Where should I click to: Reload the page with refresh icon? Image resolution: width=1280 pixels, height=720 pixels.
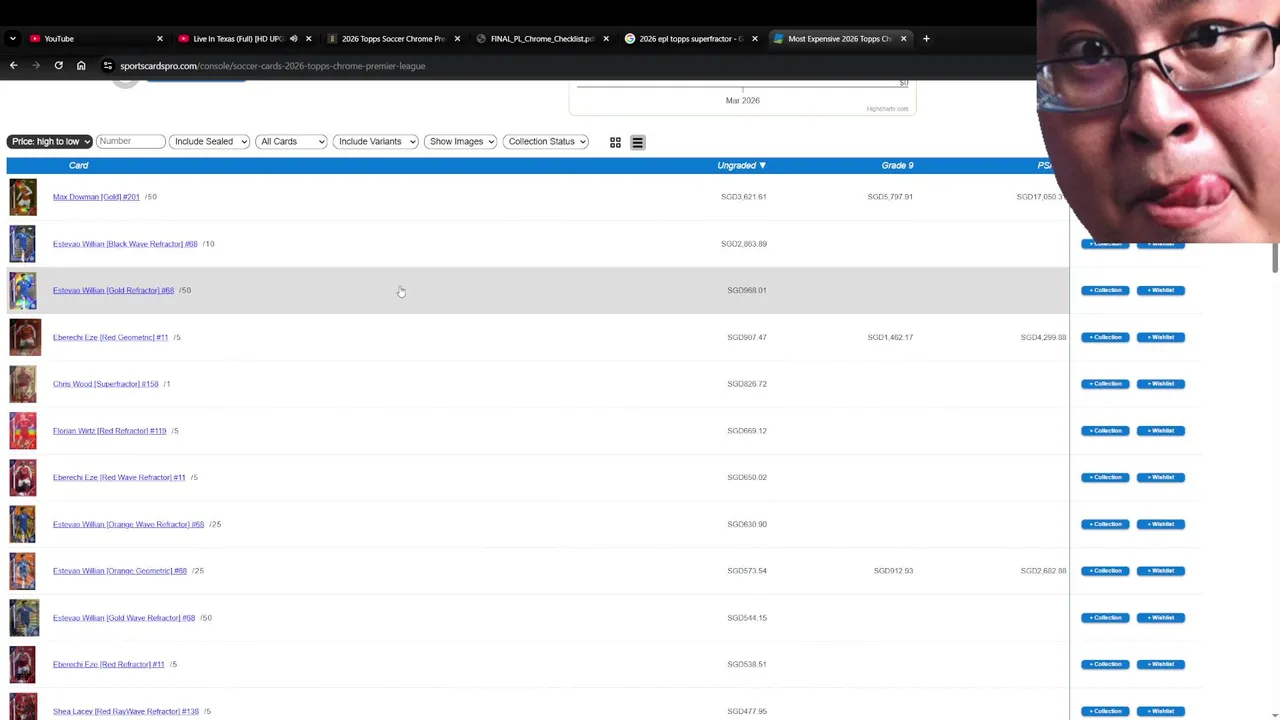(58, 66)
